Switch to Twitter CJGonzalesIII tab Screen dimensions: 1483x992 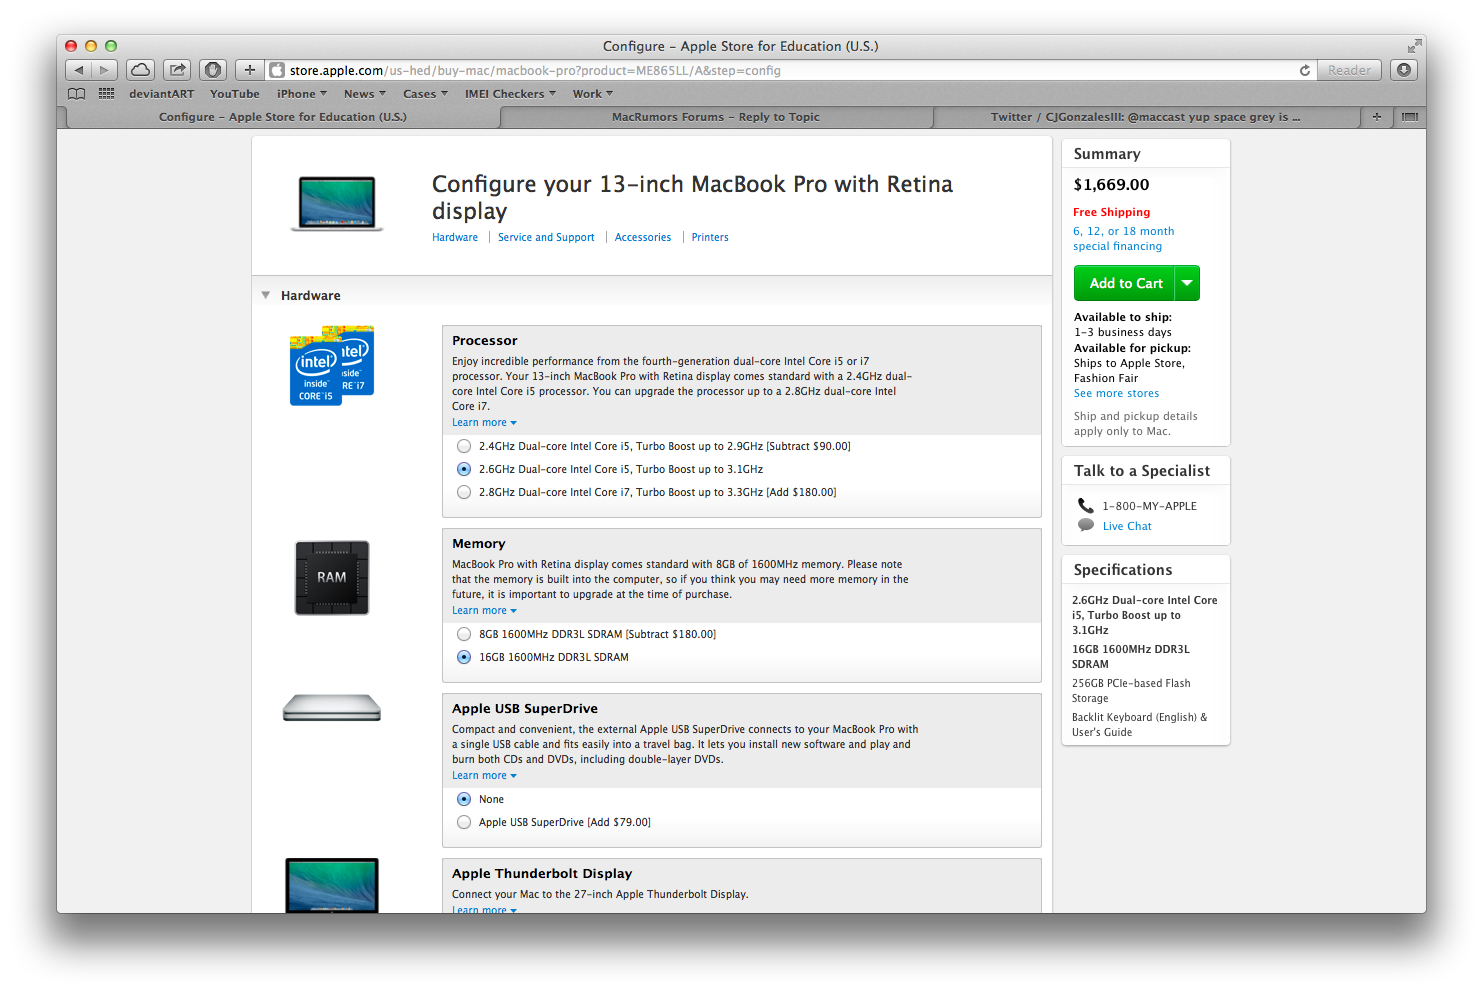pos(1146,117)
